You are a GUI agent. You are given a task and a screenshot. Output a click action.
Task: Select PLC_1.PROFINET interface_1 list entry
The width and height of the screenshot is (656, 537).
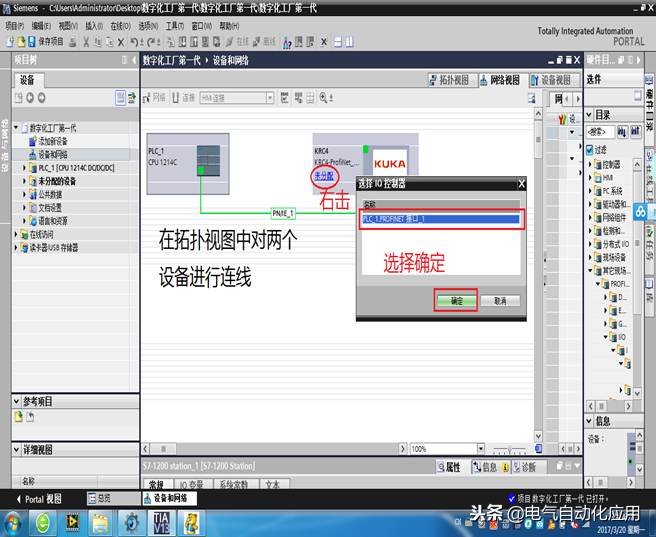click(x=440, y=218)
